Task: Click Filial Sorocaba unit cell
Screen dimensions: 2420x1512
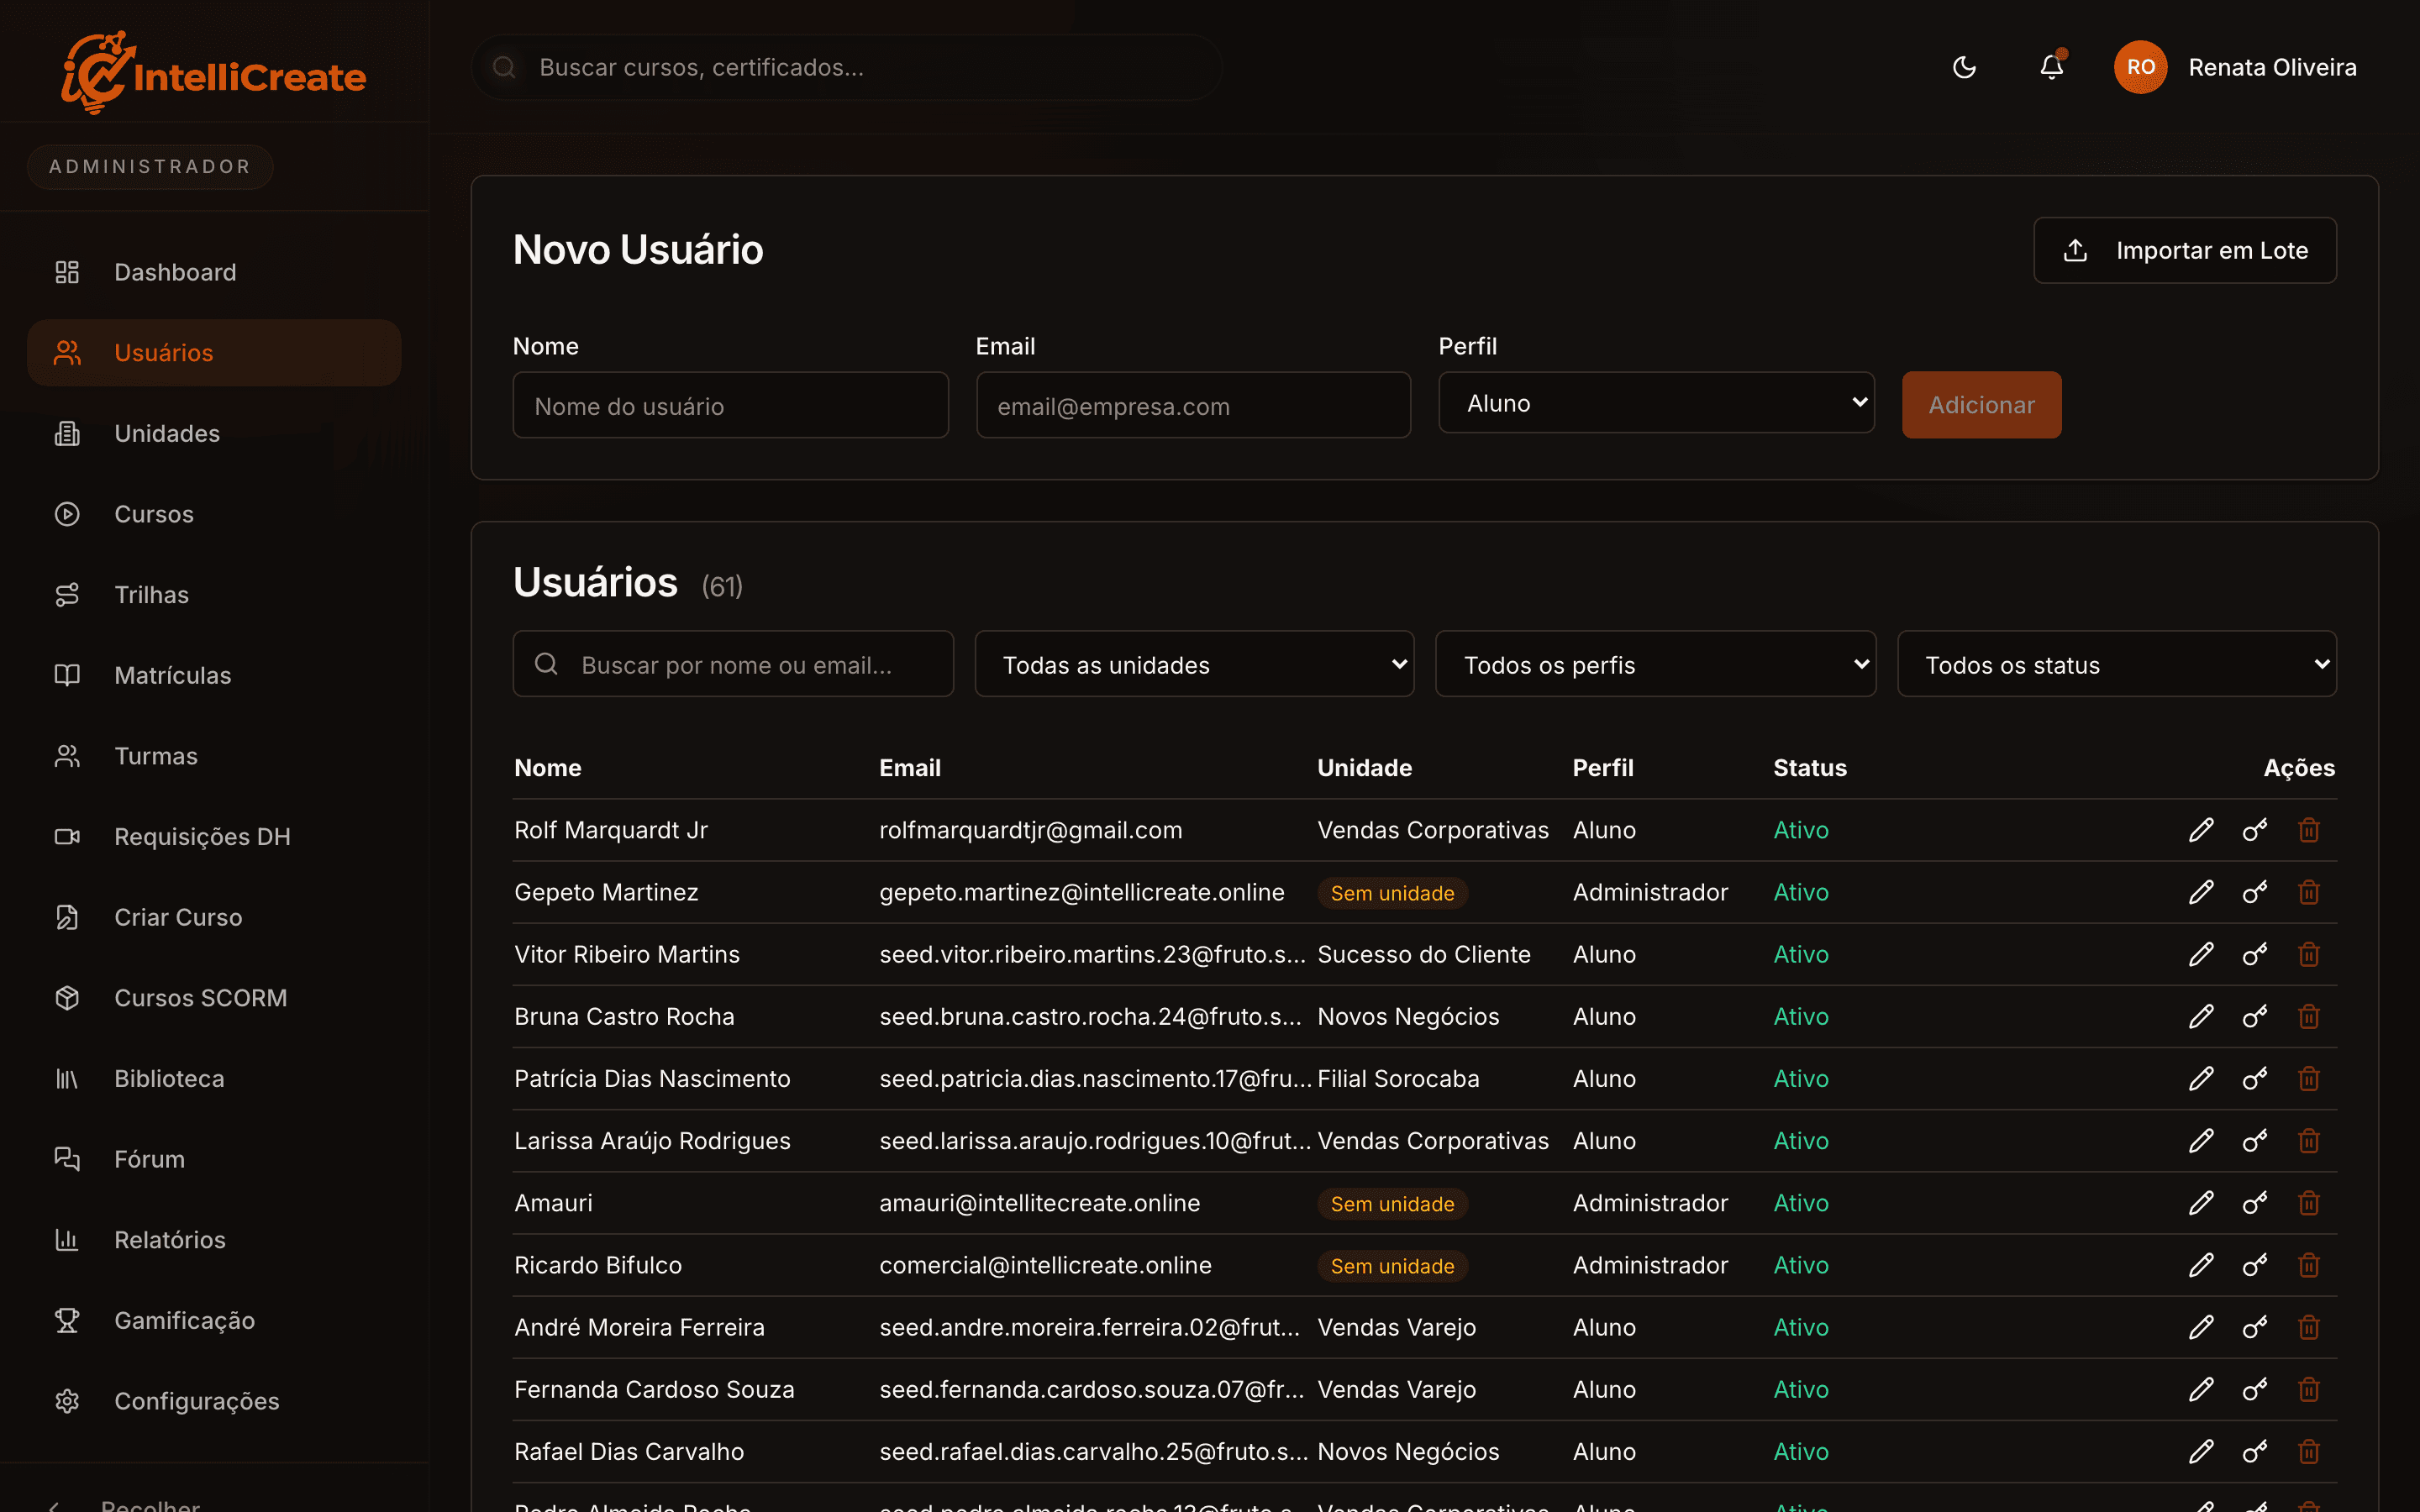Action: [1398, 1078]
